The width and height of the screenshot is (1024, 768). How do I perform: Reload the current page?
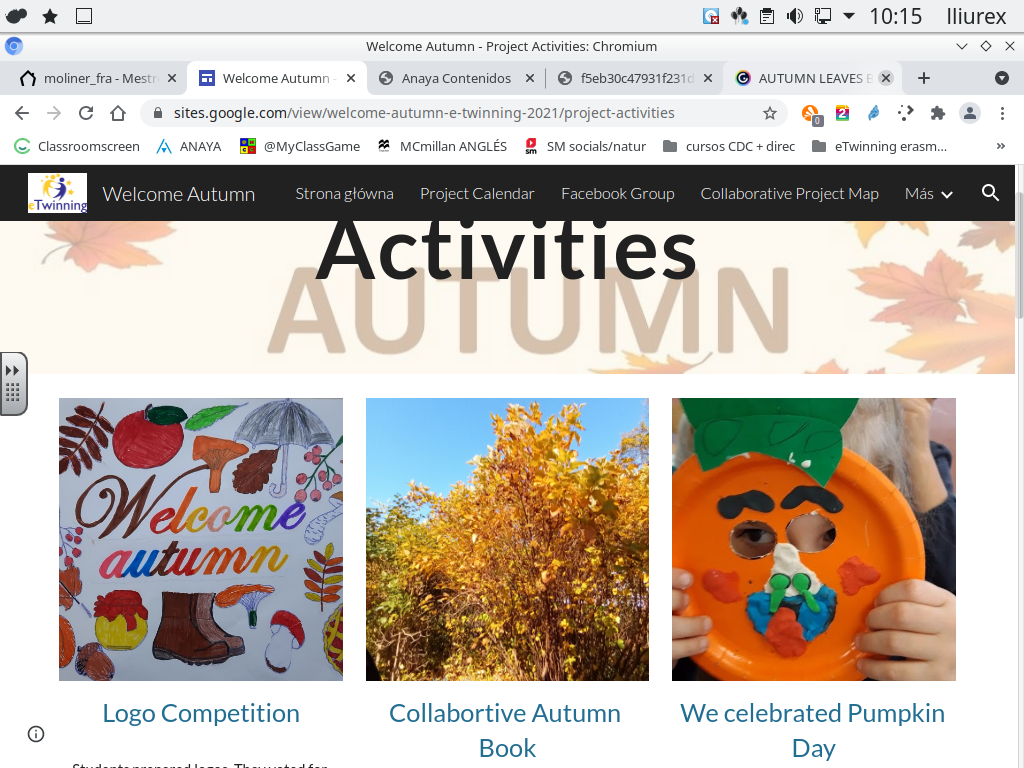coord(86,113)
